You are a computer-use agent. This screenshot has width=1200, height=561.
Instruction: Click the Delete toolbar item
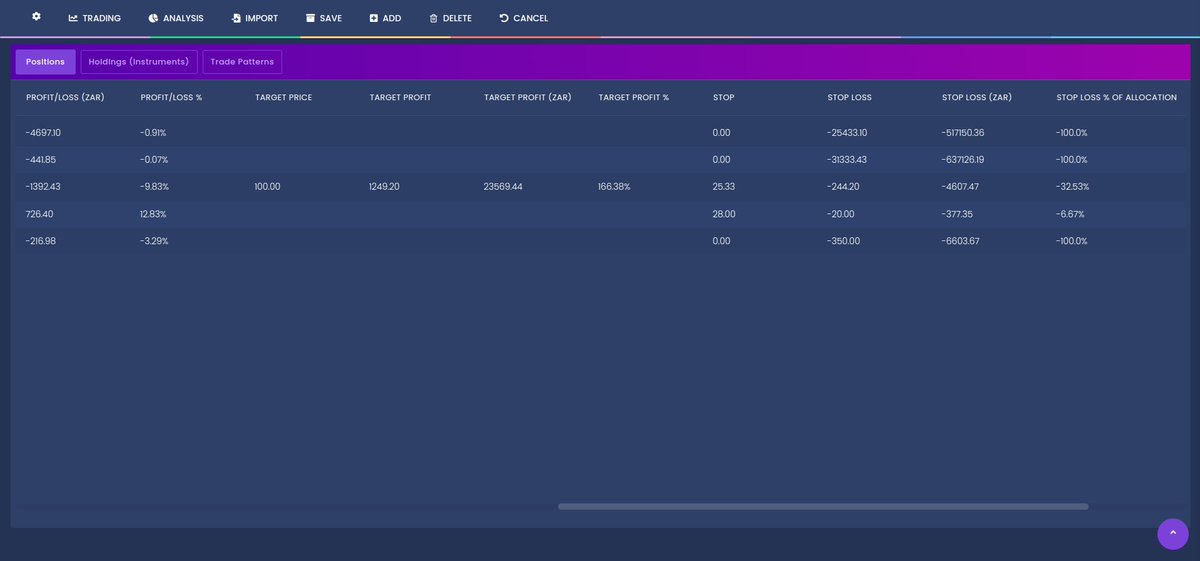tap(450, 18)
